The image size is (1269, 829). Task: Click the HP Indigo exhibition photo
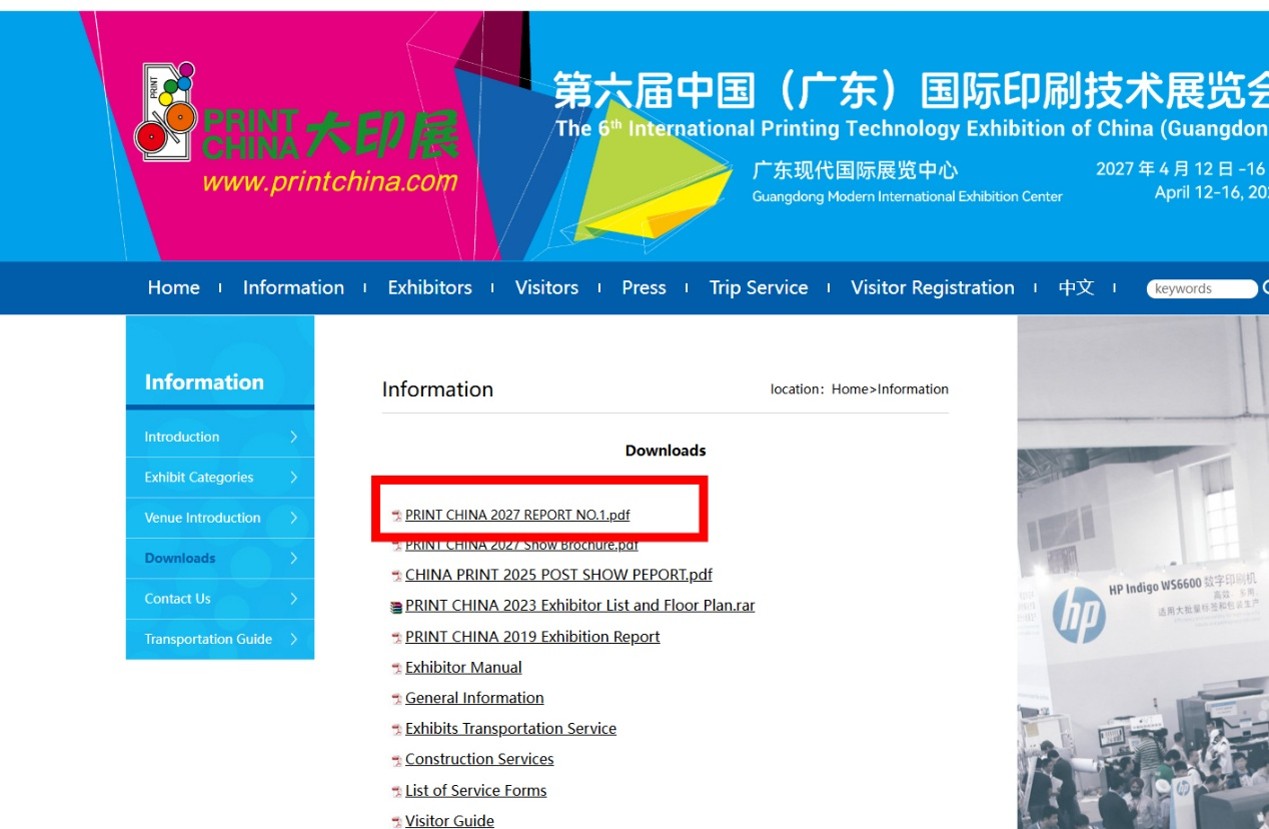tap(1143, 573)
